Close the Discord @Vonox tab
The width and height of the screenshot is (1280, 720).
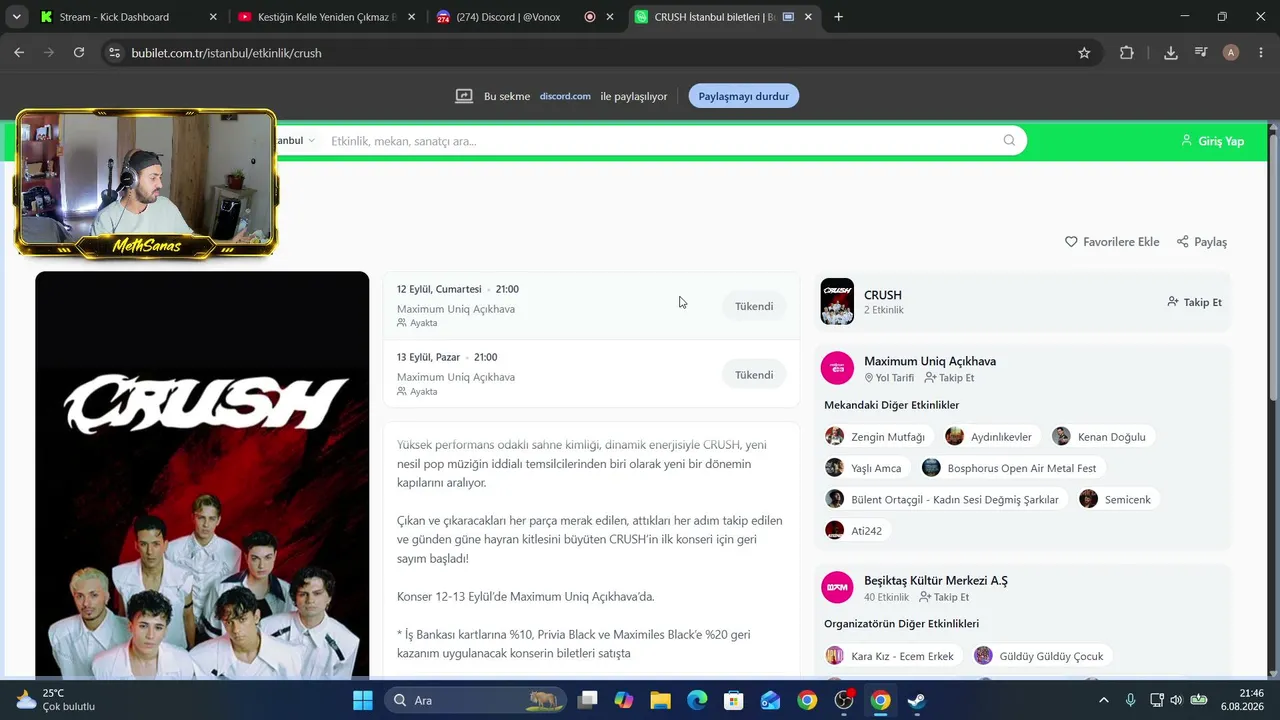tap(610, 17)
